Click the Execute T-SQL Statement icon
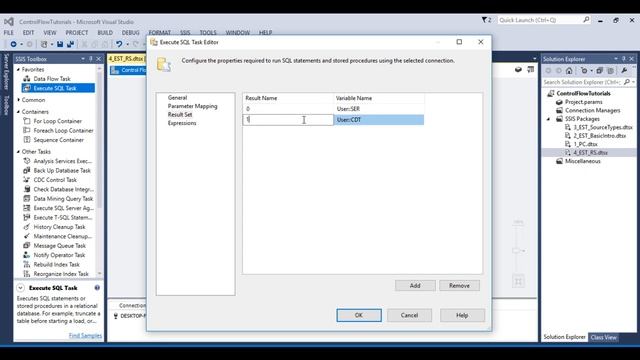This screenshot has width=640, height=360. tap(27, 217)
